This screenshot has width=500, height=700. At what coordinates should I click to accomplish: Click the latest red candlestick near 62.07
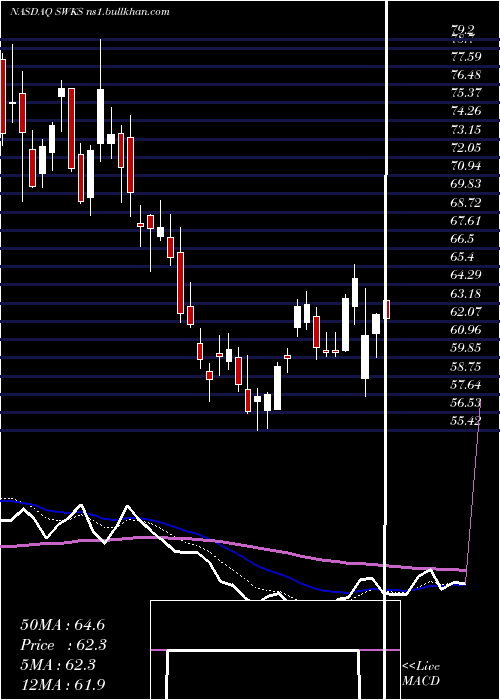(387, 309)
